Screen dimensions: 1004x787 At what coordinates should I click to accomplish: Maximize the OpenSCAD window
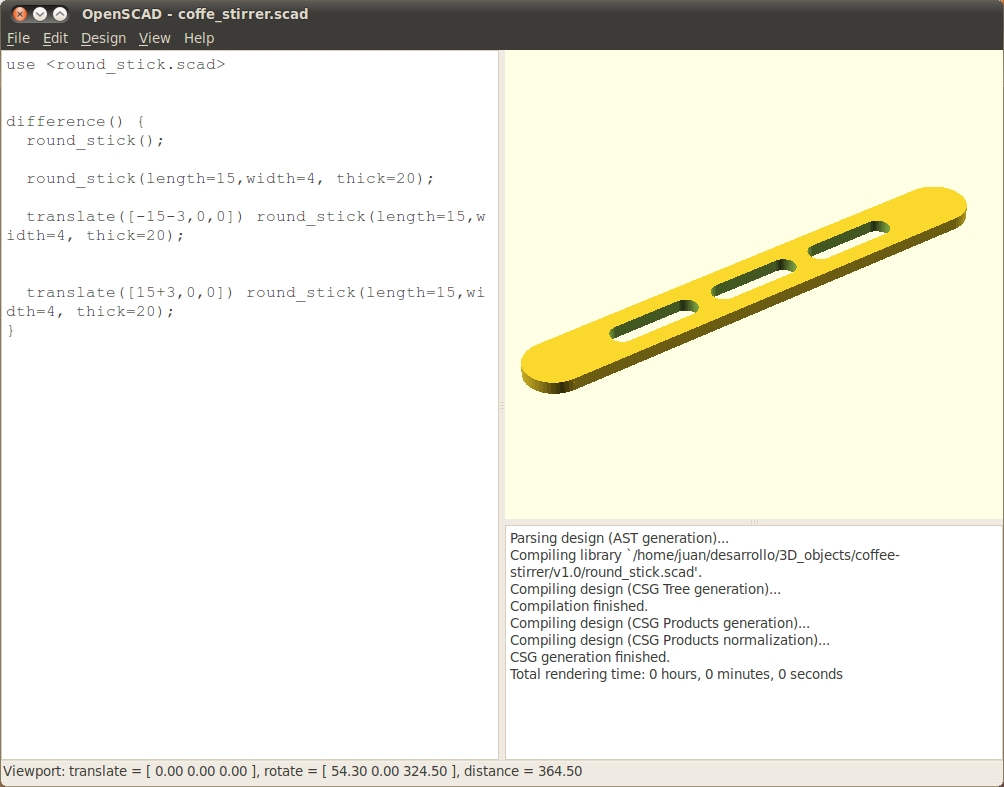coord(60,14)
